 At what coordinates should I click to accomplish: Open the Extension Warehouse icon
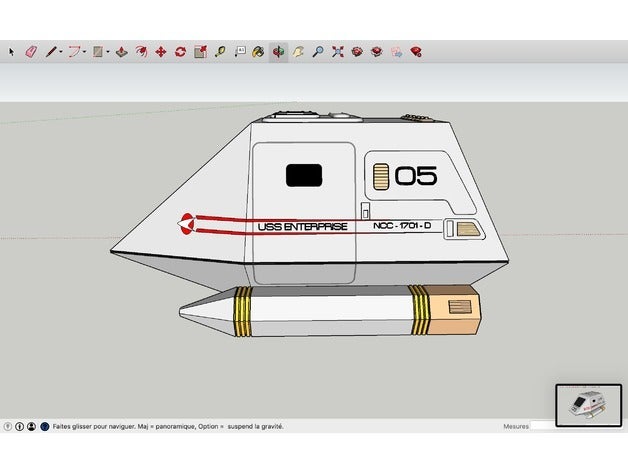[x=376, y=52]
